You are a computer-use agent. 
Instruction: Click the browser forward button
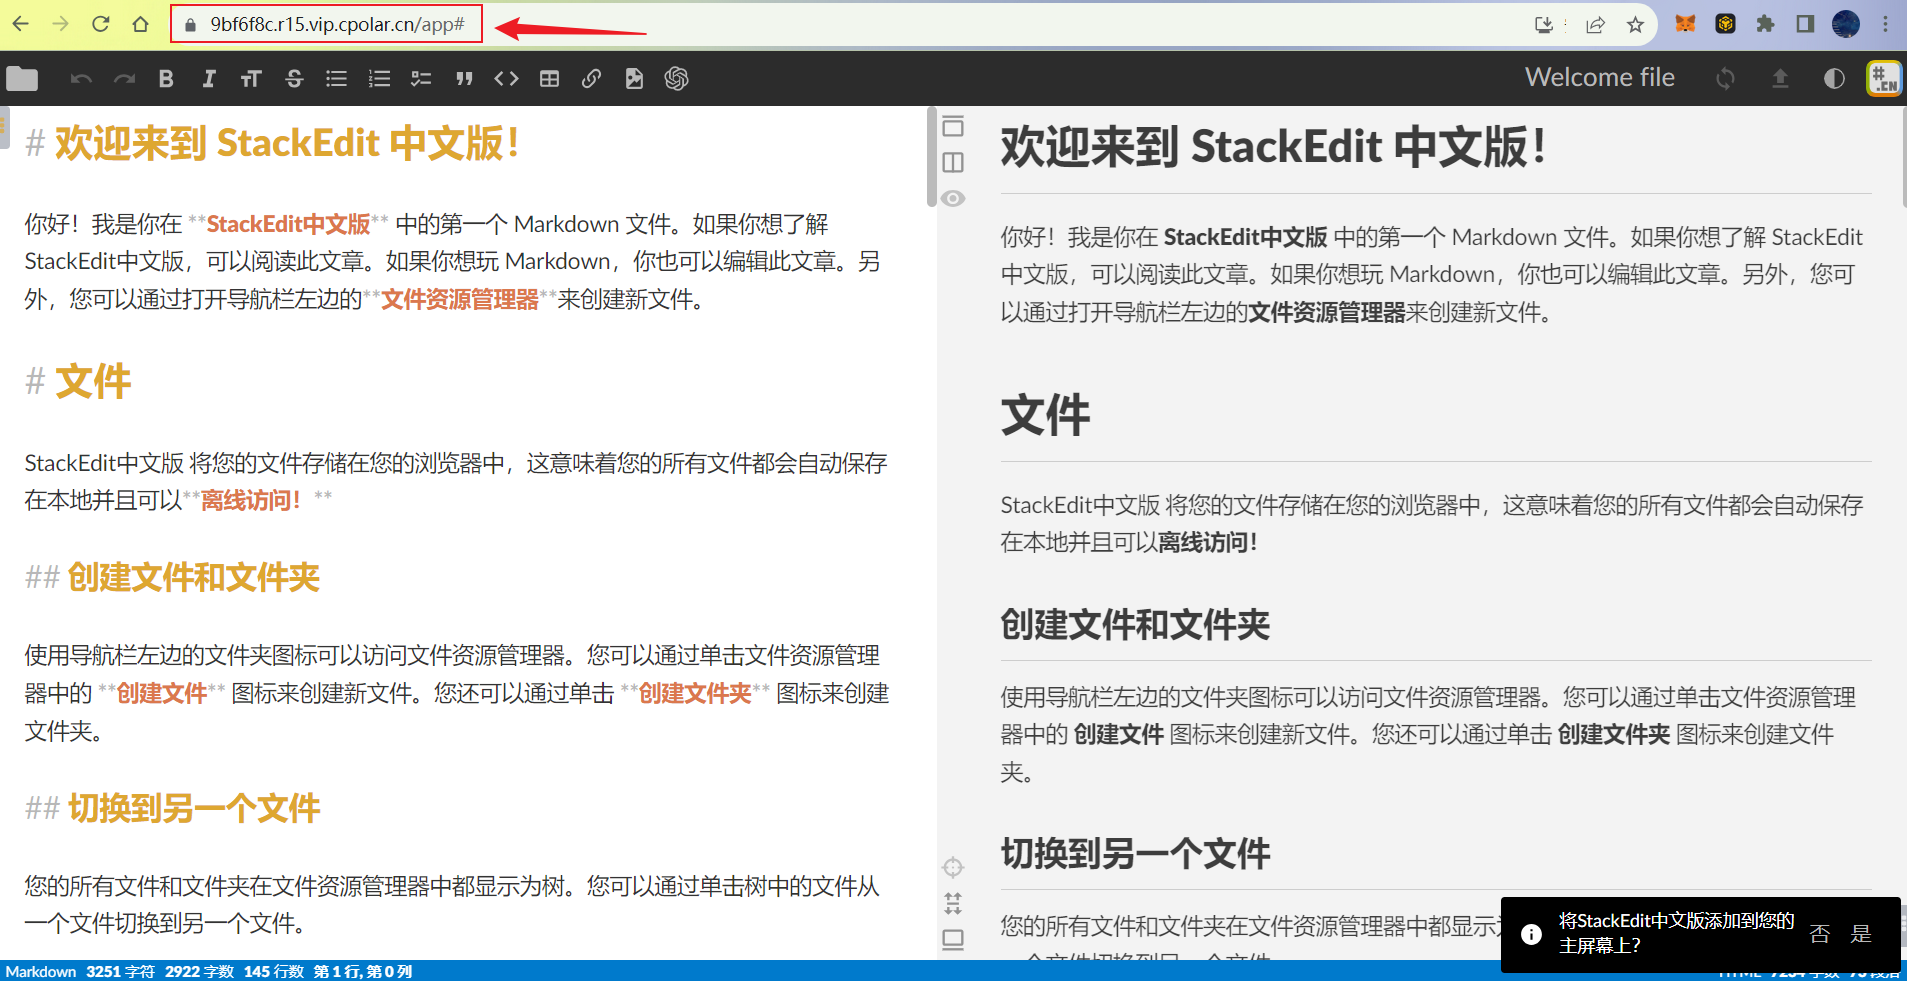(60, 24)
